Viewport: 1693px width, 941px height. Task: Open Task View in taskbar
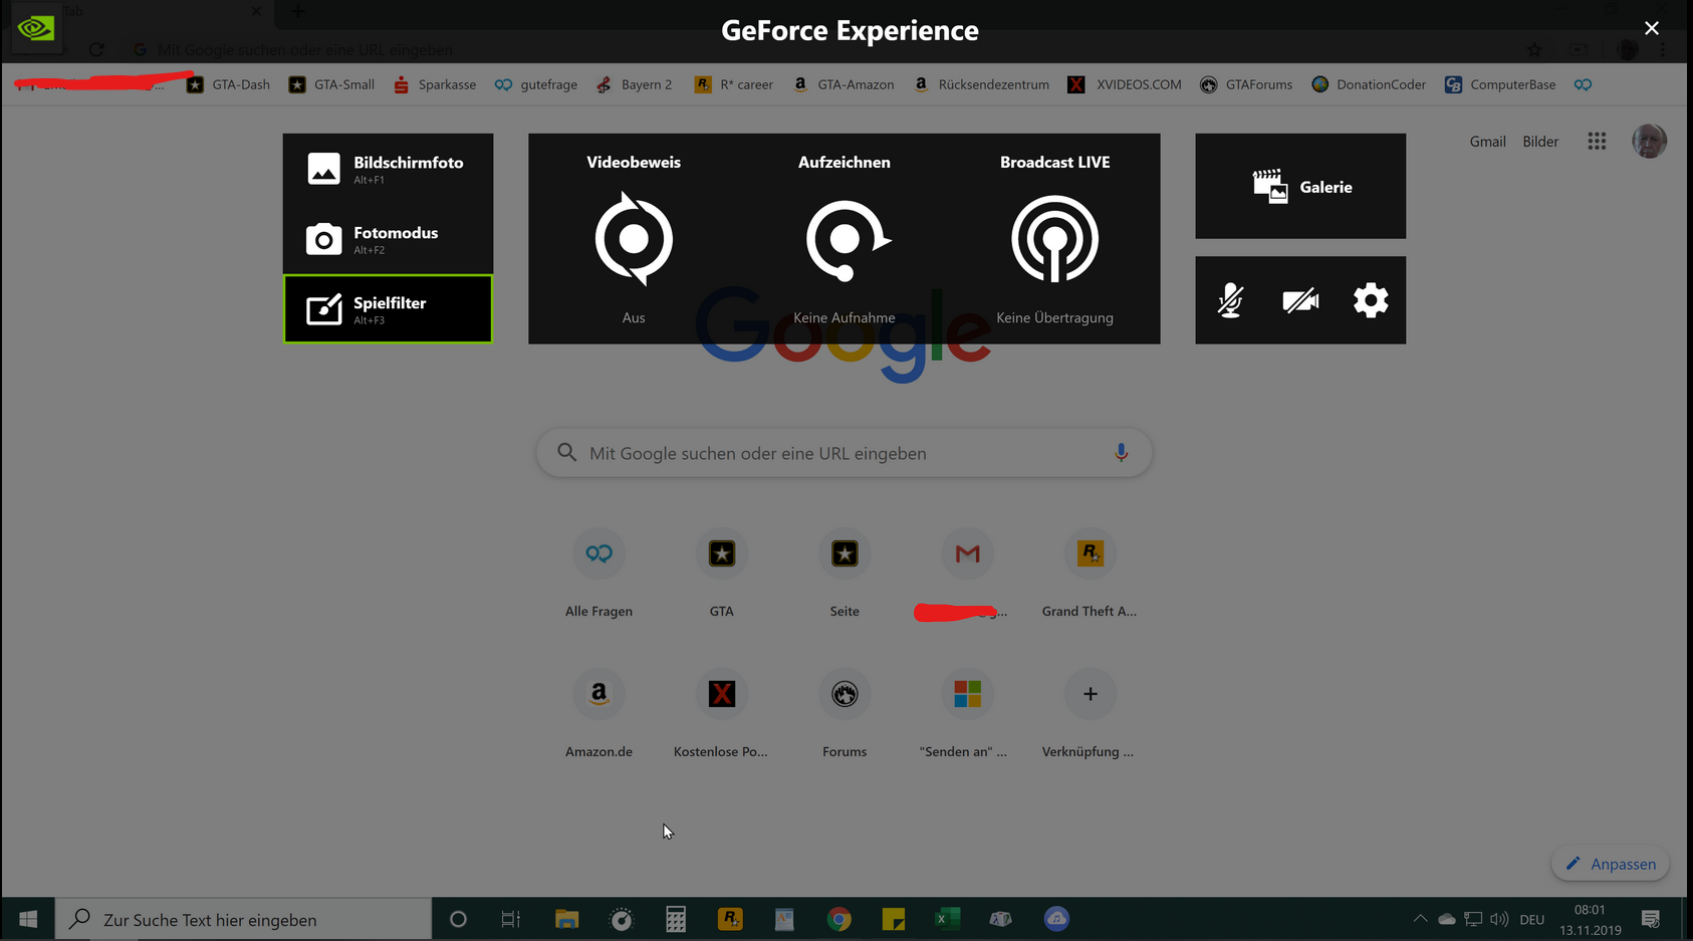(x=511, y=919)
